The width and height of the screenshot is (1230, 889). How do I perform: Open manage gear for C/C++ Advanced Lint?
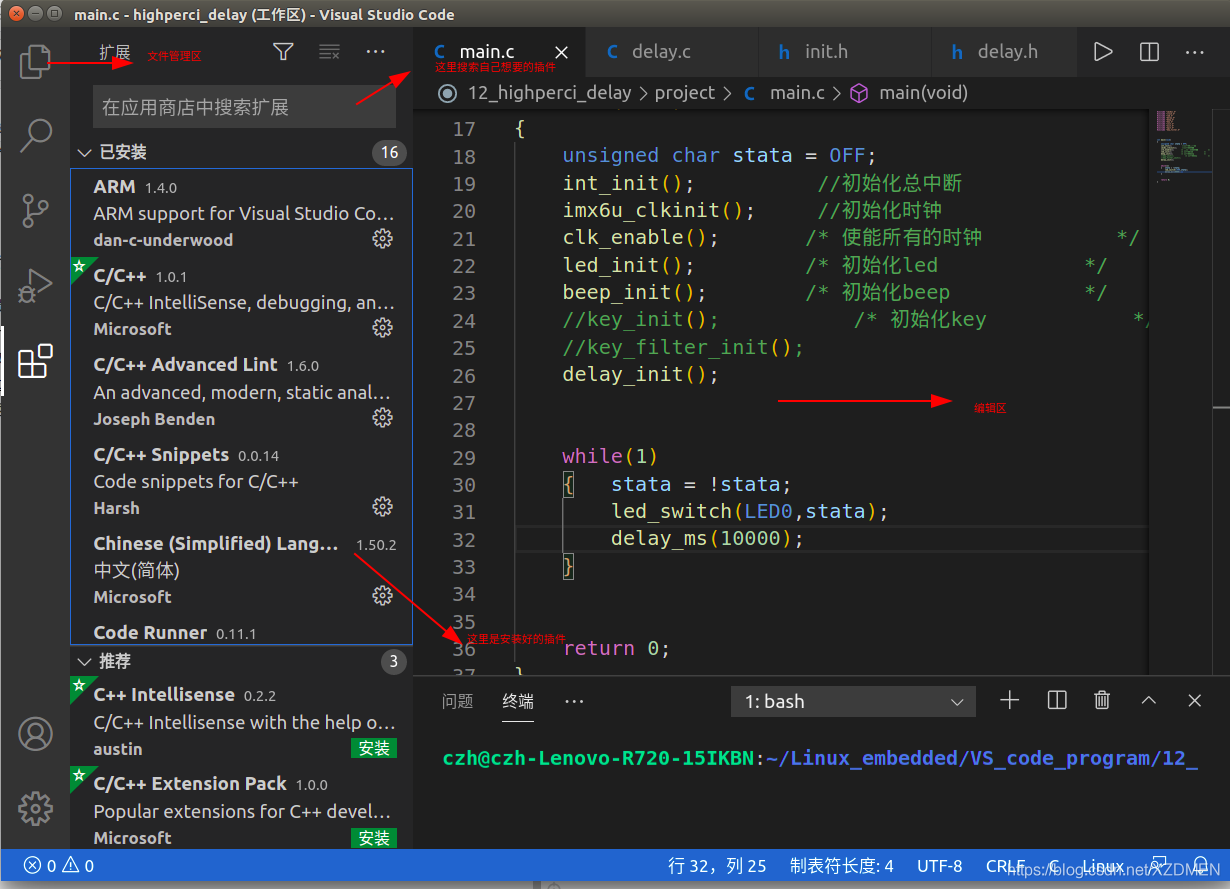pos(382,418)
